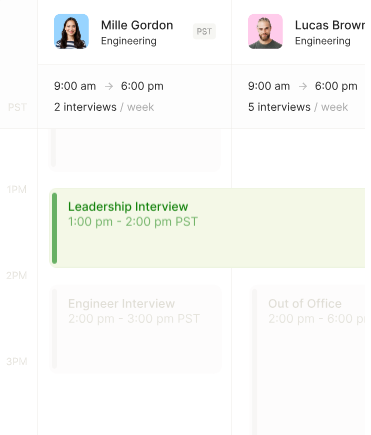Viewport: 371px width, 435px height.
Task: Click Lucas's 5 interviews per week limit
Action: pos(298,107)
